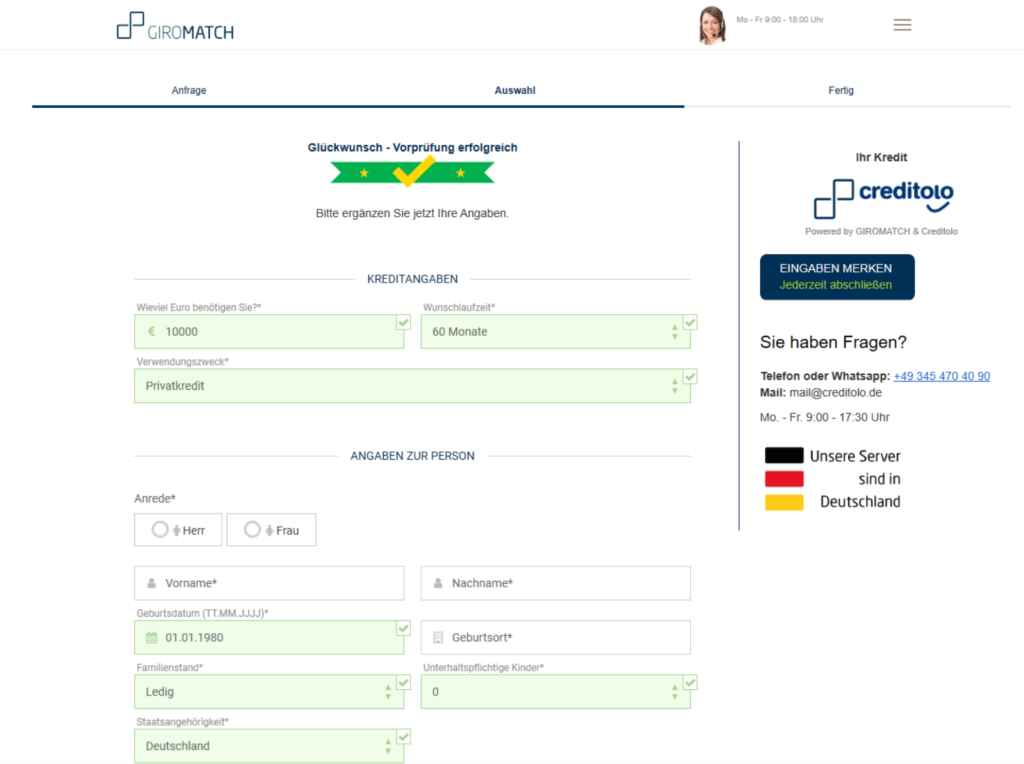Click the creditolo logo

883,199
